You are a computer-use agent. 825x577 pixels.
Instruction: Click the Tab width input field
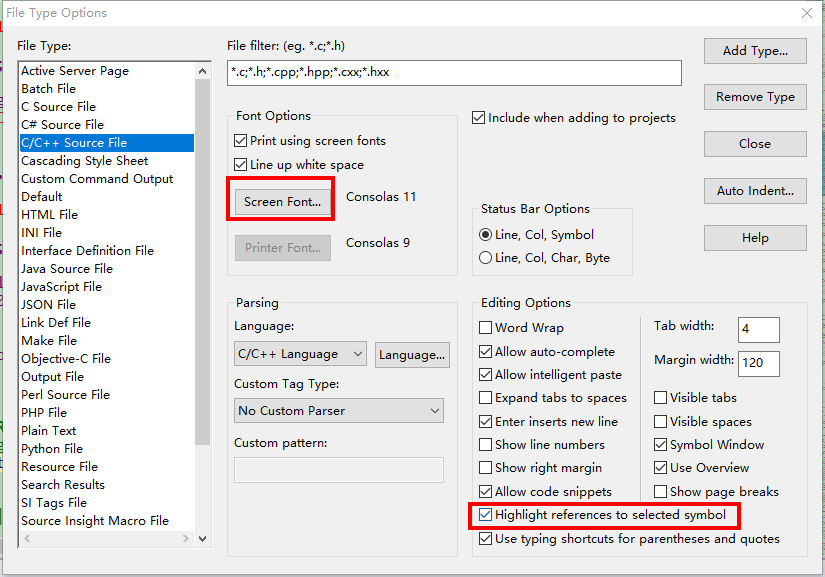[x=759, y=330]
